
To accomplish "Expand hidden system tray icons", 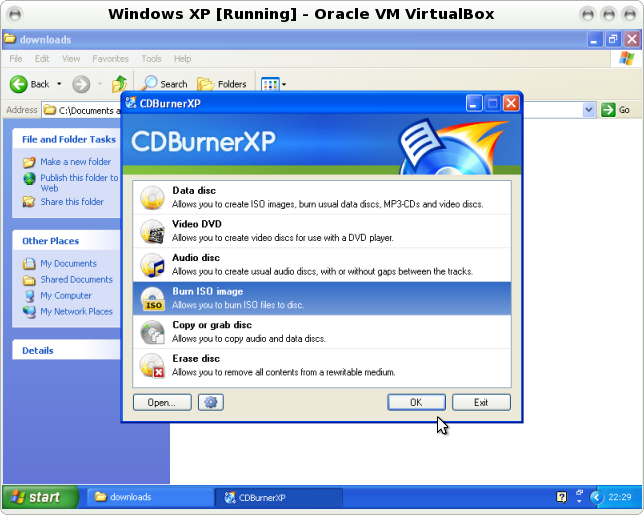I will click(x=596, y=497).
